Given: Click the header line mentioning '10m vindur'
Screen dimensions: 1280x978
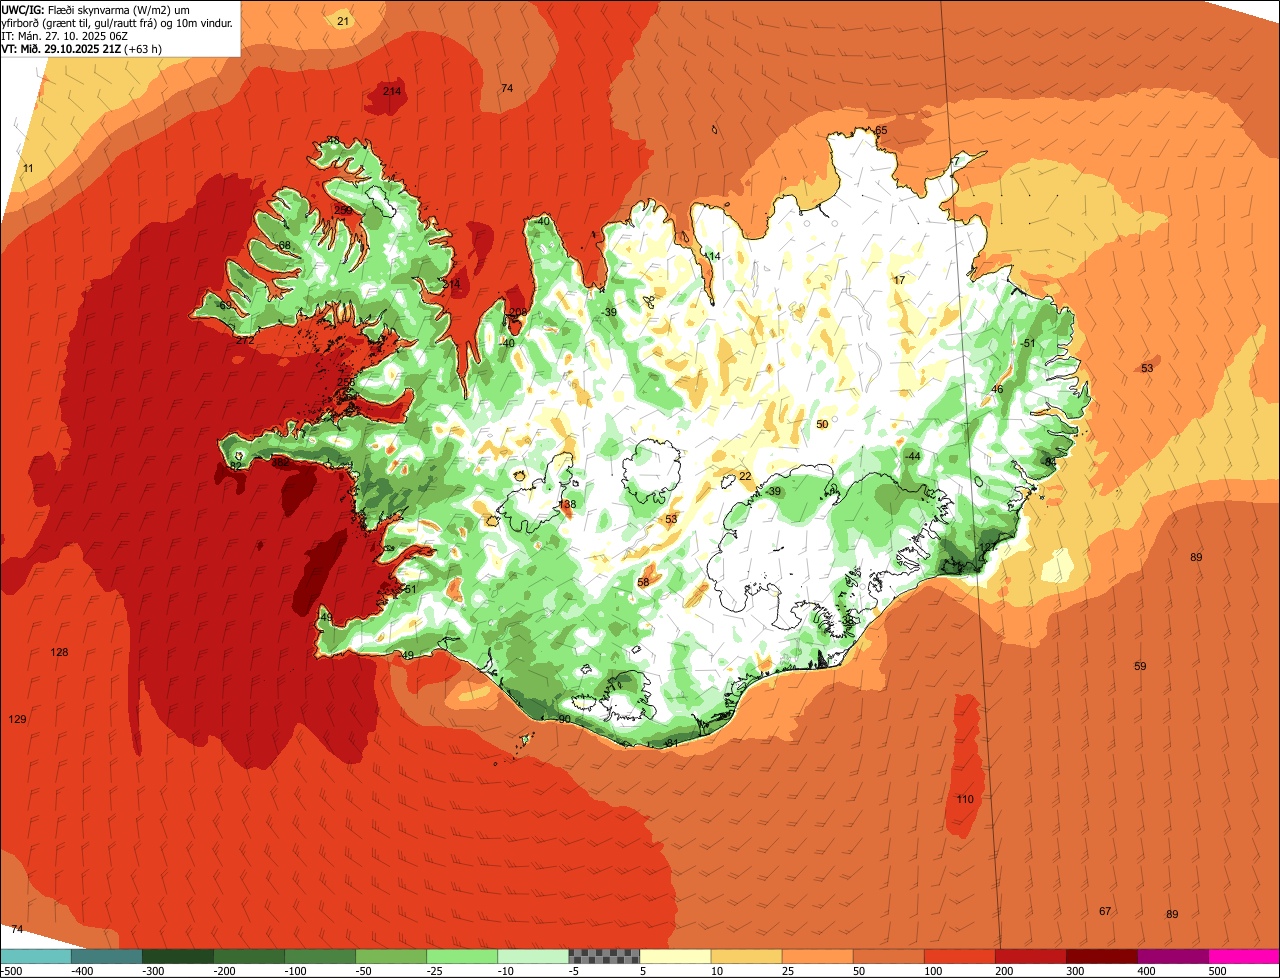Looking at the screenshot, I should click(x=117, y=22).
